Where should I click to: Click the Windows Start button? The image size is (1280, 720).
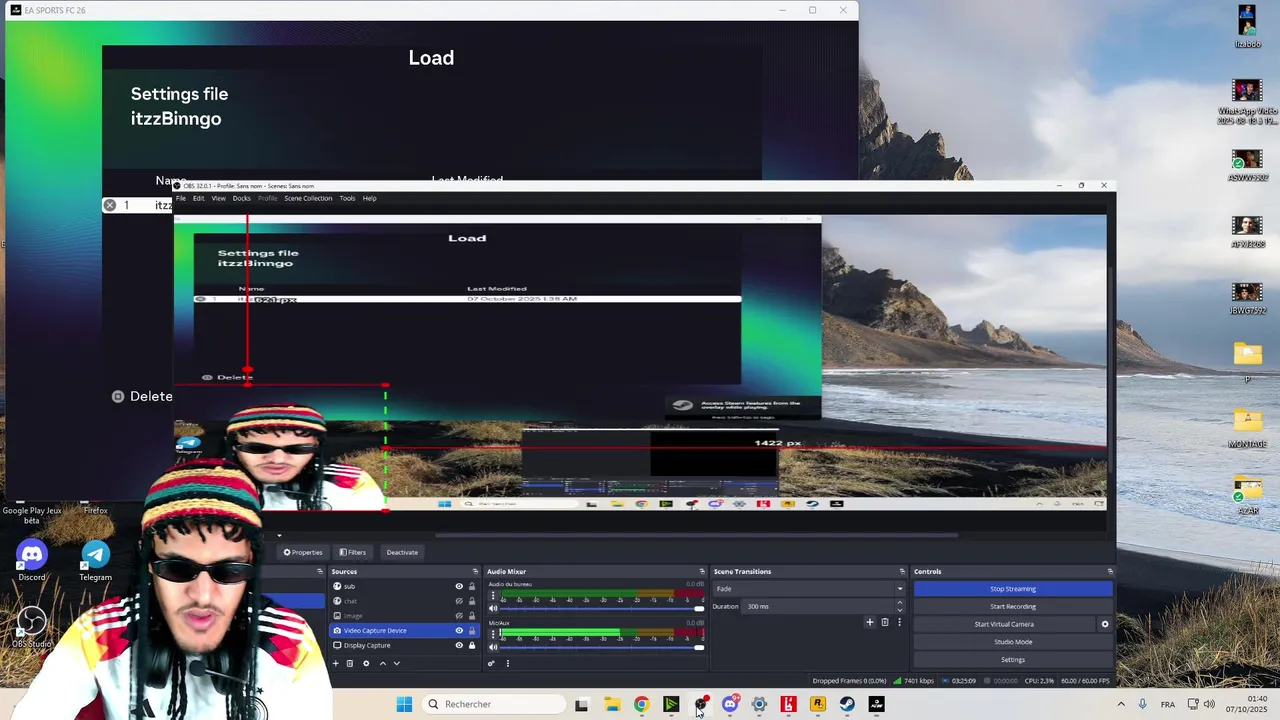coord(404,704)
